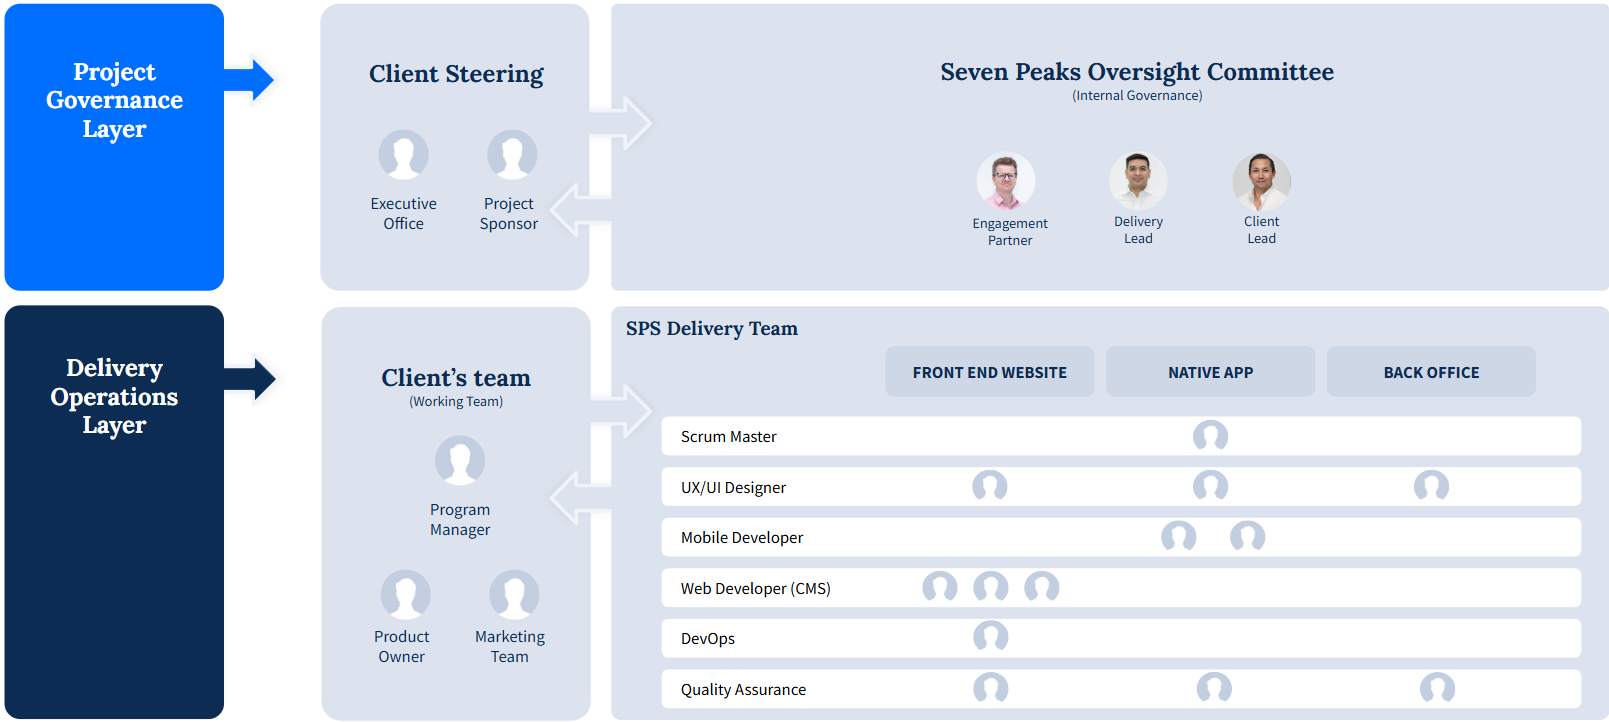Screen dimensions: 1609x722
Task: Click the Project Governance Layer box
Action: pos(114,147)
